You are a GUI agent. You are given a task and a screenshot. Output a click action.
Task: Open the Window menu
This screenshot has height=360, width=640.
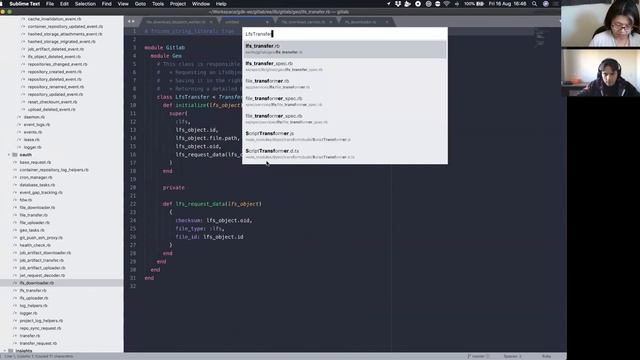200,4
